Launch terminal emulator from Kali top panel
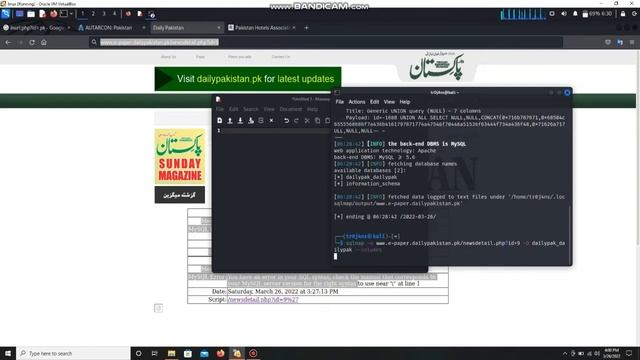 64,14
